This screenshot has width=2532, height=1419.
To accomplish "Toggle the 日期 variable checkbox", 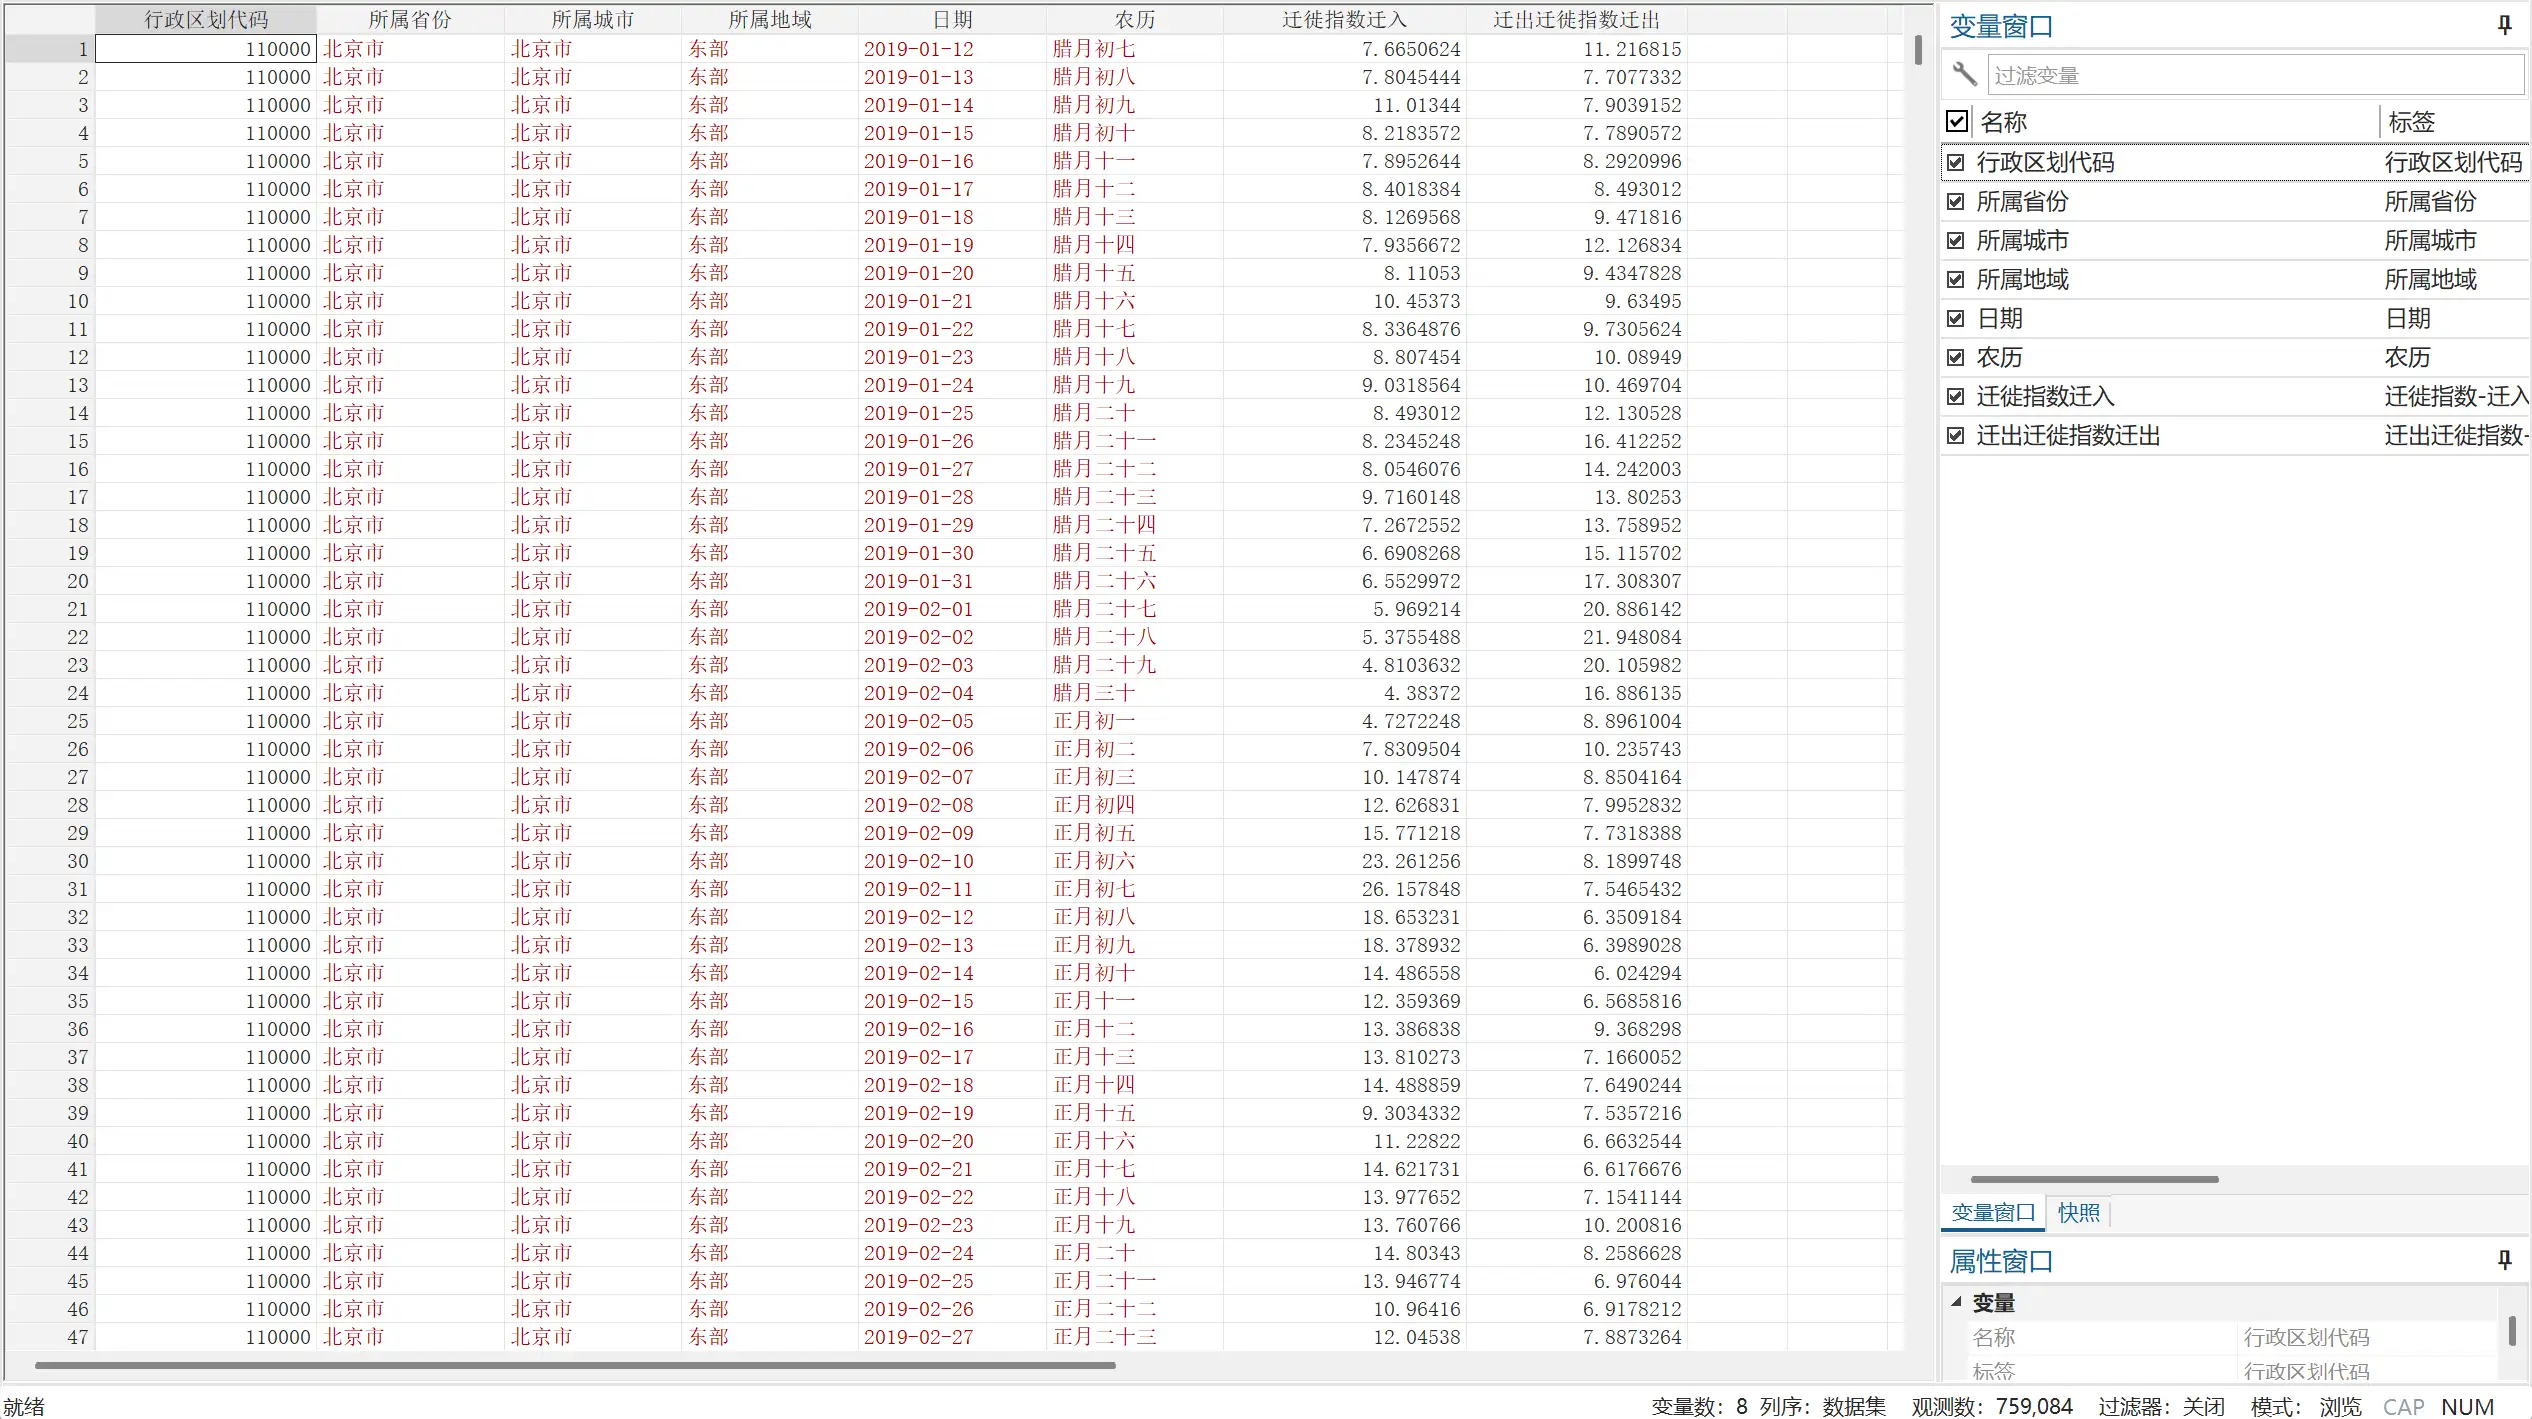I will pyautogui.click(x=1956, y=319).
